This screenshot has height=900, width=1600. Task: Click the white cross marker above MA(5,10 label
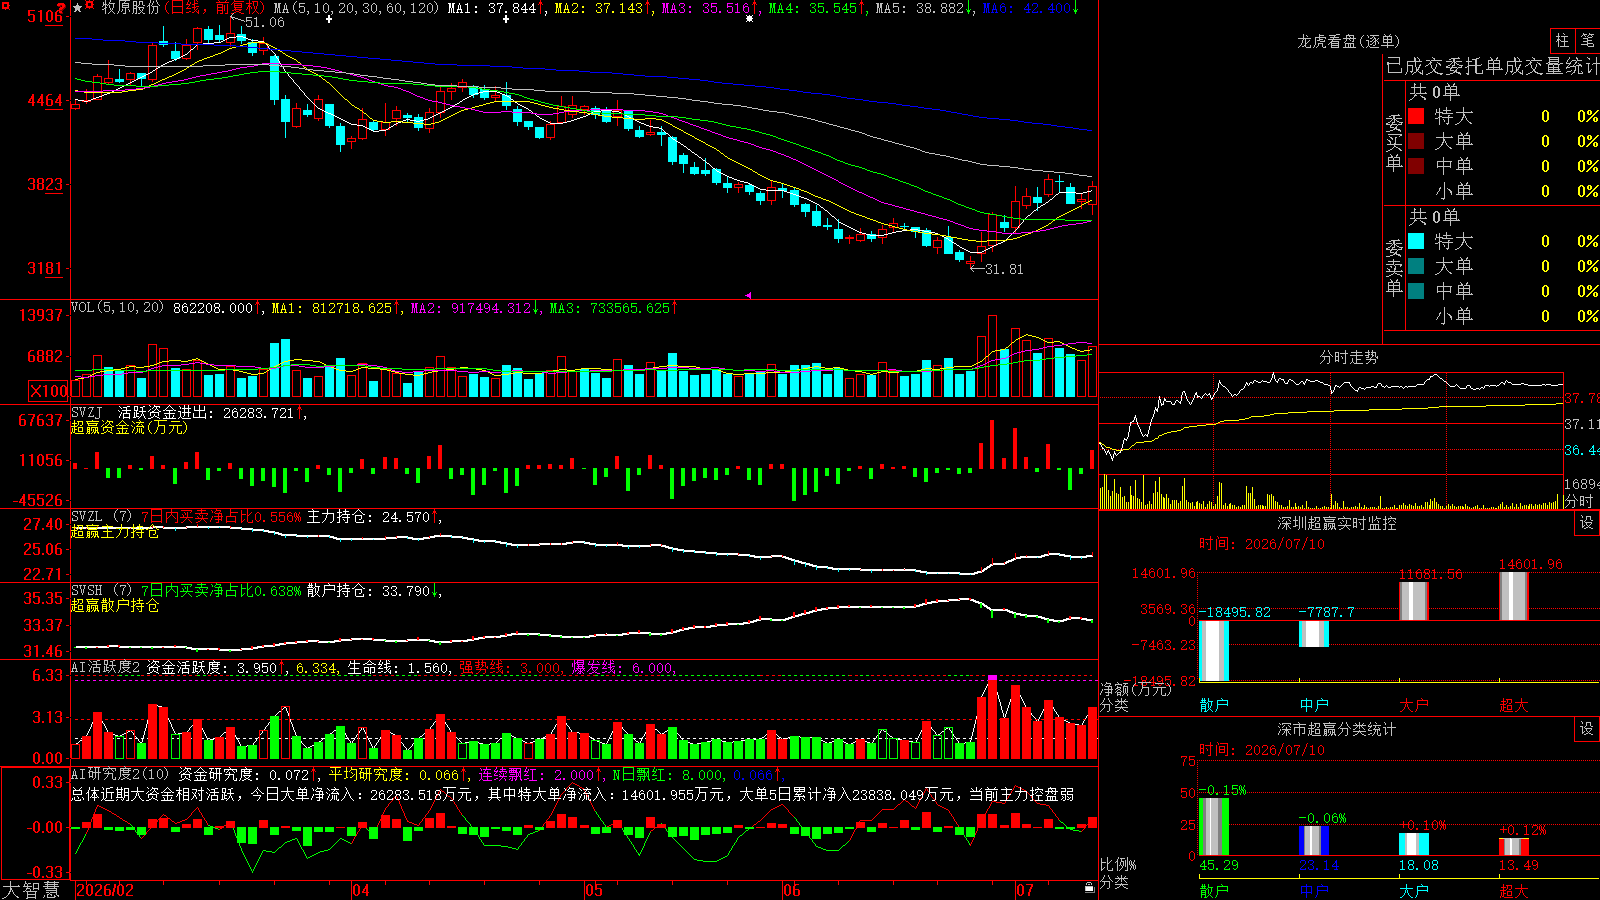tap(329, 19)
